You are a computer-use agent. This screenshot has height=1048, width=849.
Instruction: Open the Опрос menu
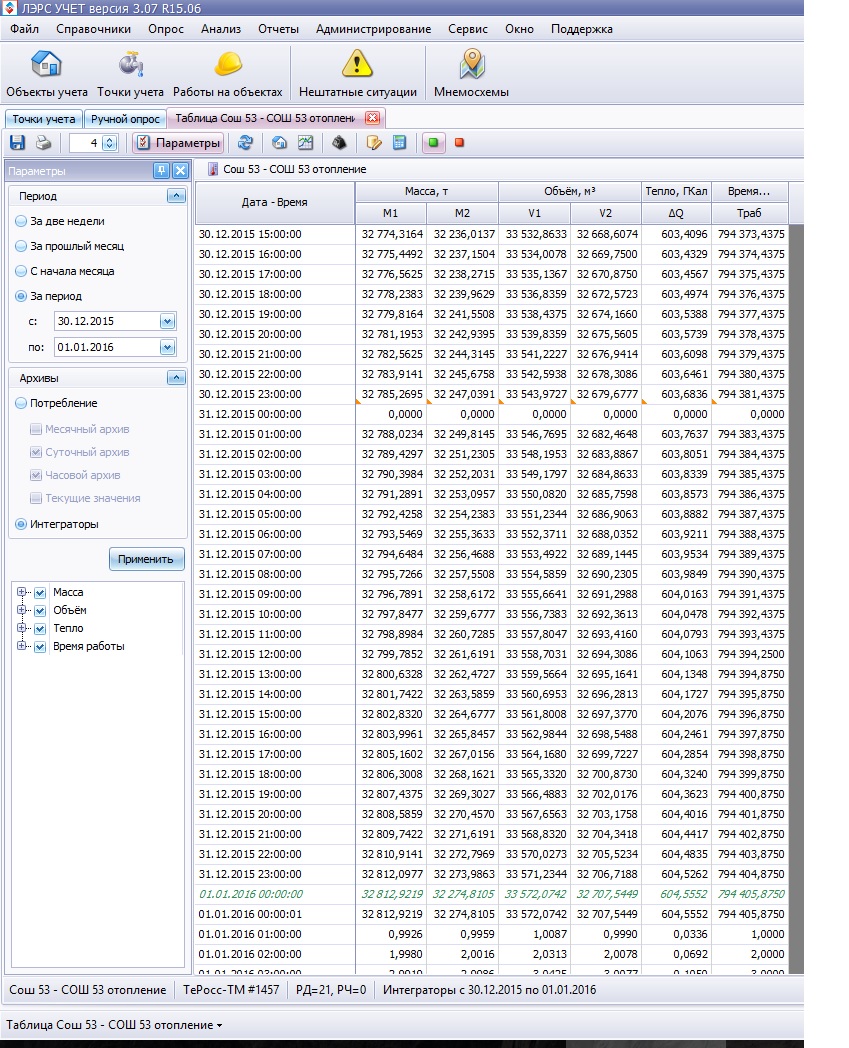coord(166,29)
